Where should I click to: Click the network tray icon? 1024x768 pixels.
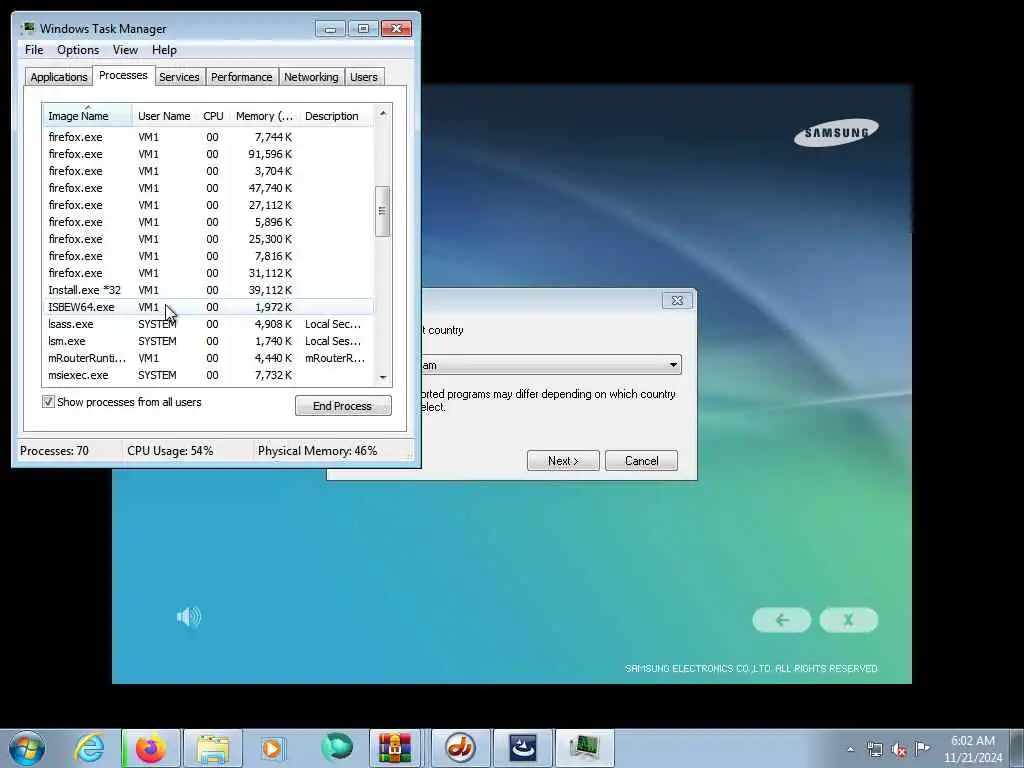874,750
